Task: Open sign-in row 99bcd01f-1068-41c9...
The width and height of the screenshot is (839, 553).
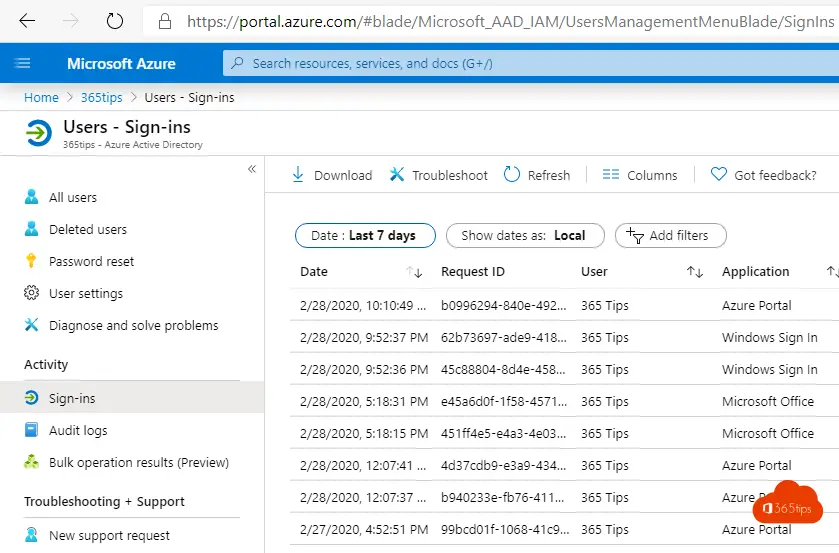Action: 565,529
